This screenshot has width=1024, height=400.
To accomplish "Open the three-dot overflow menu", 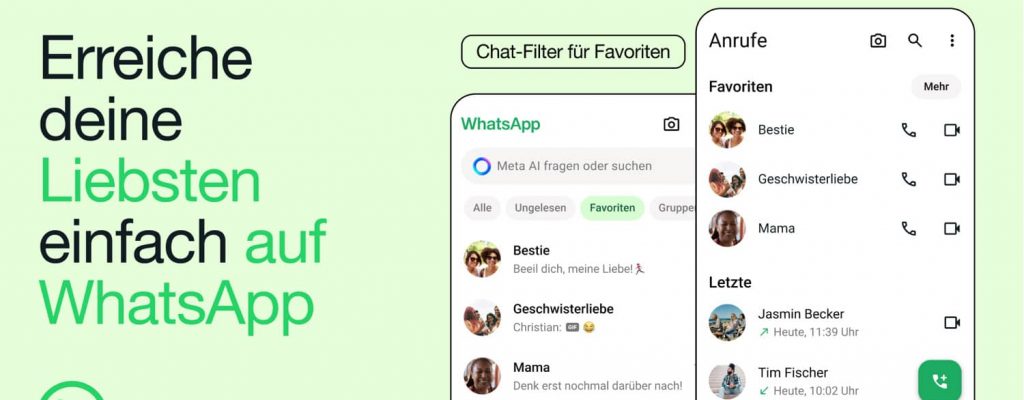I will click(x=952, y=41).
